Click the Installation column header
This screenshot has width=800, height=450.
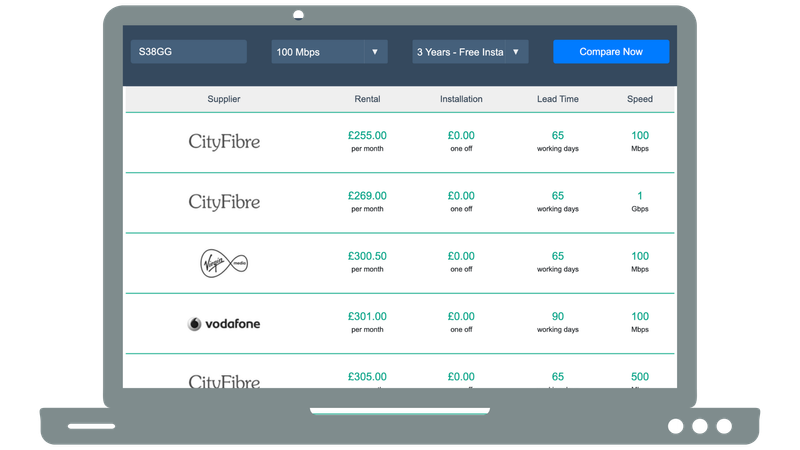(x=461, y=99)
